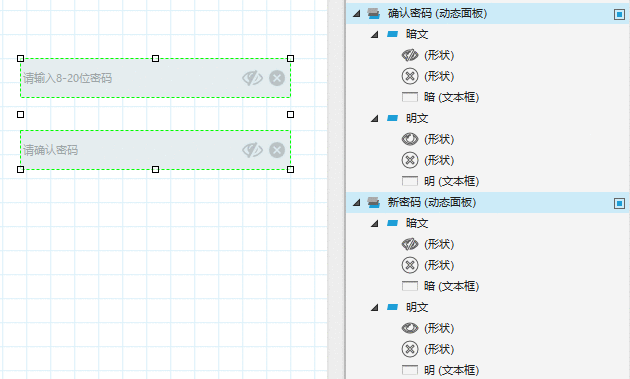Screen dimensions: 630x379
Task: Collapse the 新密码 (动态面板) tree node
Action: [x=356, y=203]
